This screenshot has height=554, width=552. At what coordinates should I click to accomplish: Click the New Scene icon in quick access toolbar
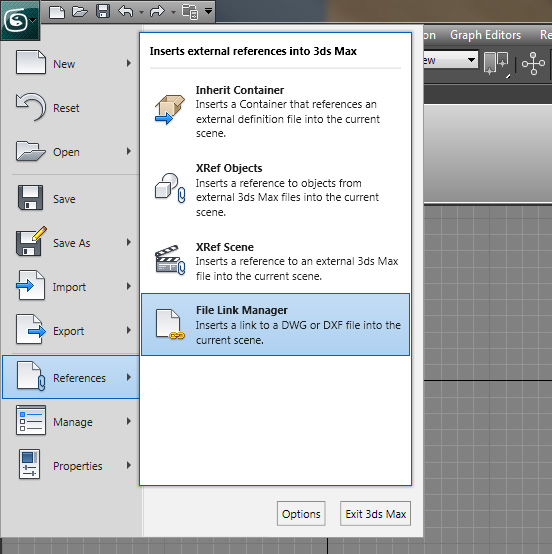(57, 12)
